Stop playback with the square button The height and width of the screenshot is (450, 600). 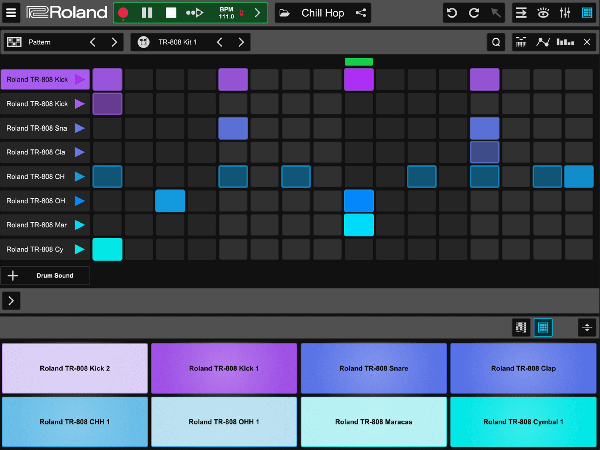[171, 13]
